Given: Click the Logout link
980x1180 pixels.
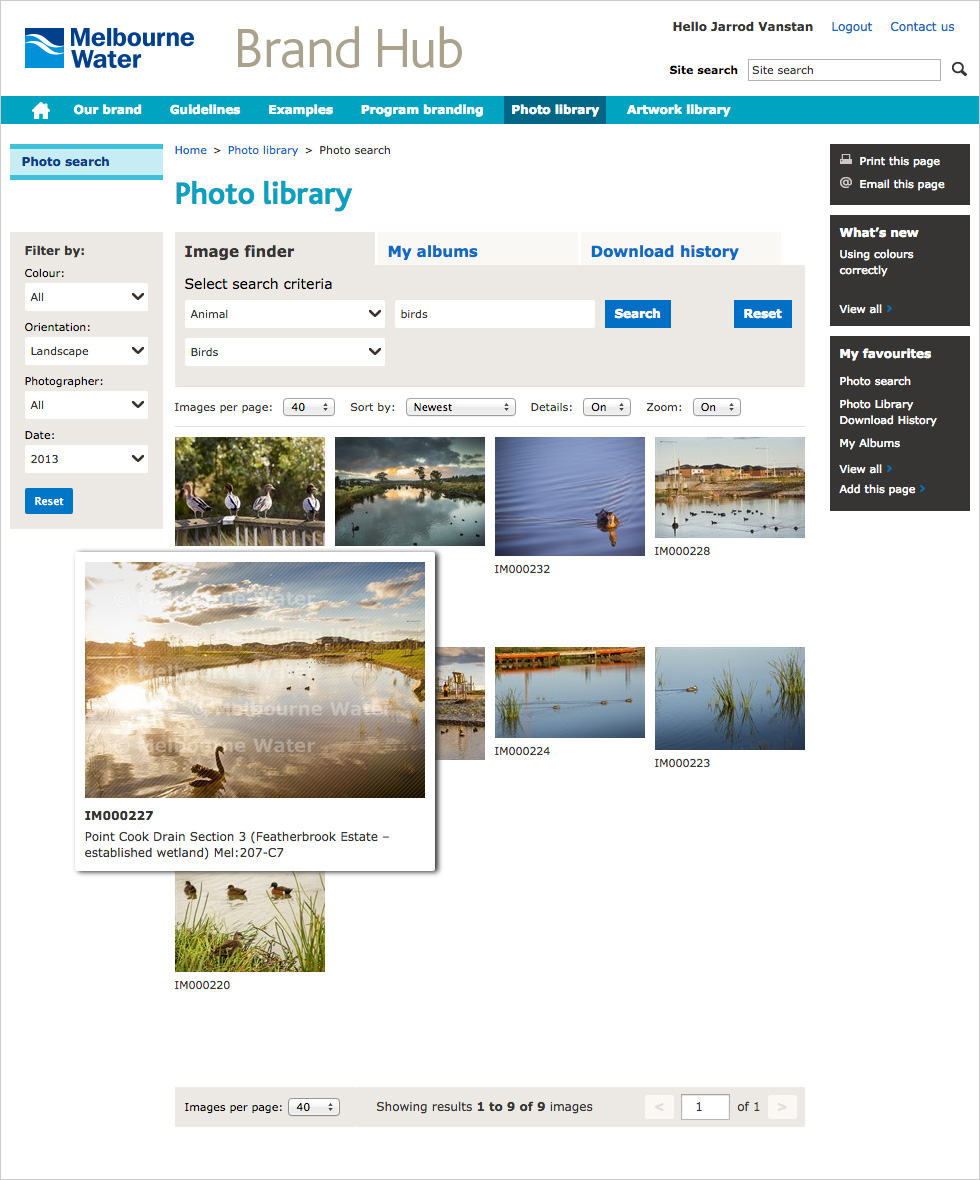Looking at the screenshot, I should pyautogui.click(x=851, y=27).
